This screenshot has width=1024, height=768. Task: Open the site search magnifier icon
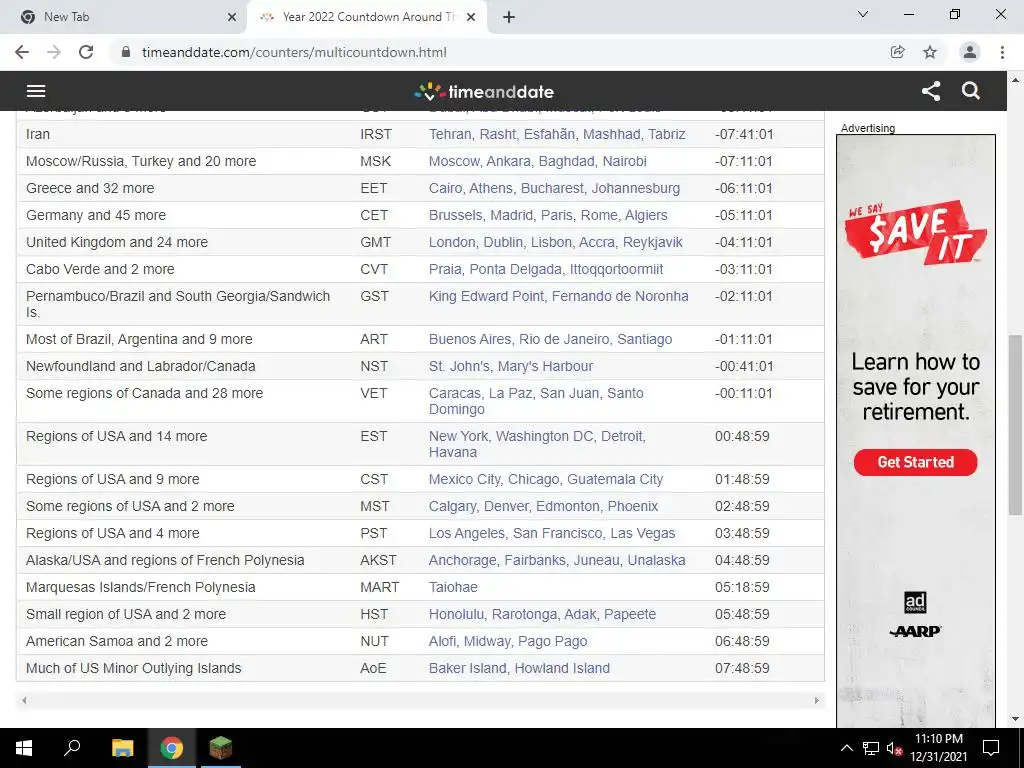[x=971, y=91]
